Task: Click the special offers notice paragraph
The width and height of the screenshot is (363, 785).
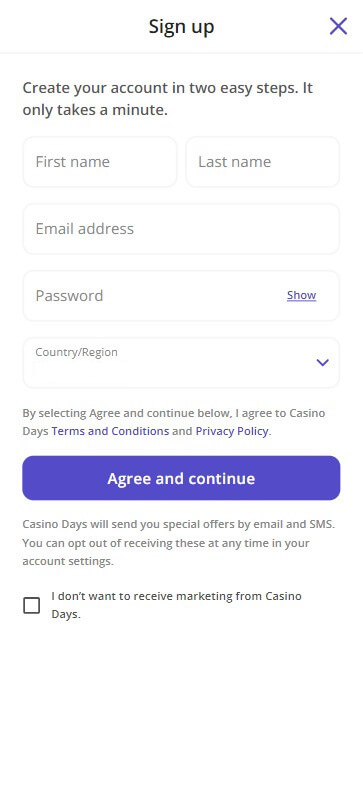Action: tap(179, 543)
